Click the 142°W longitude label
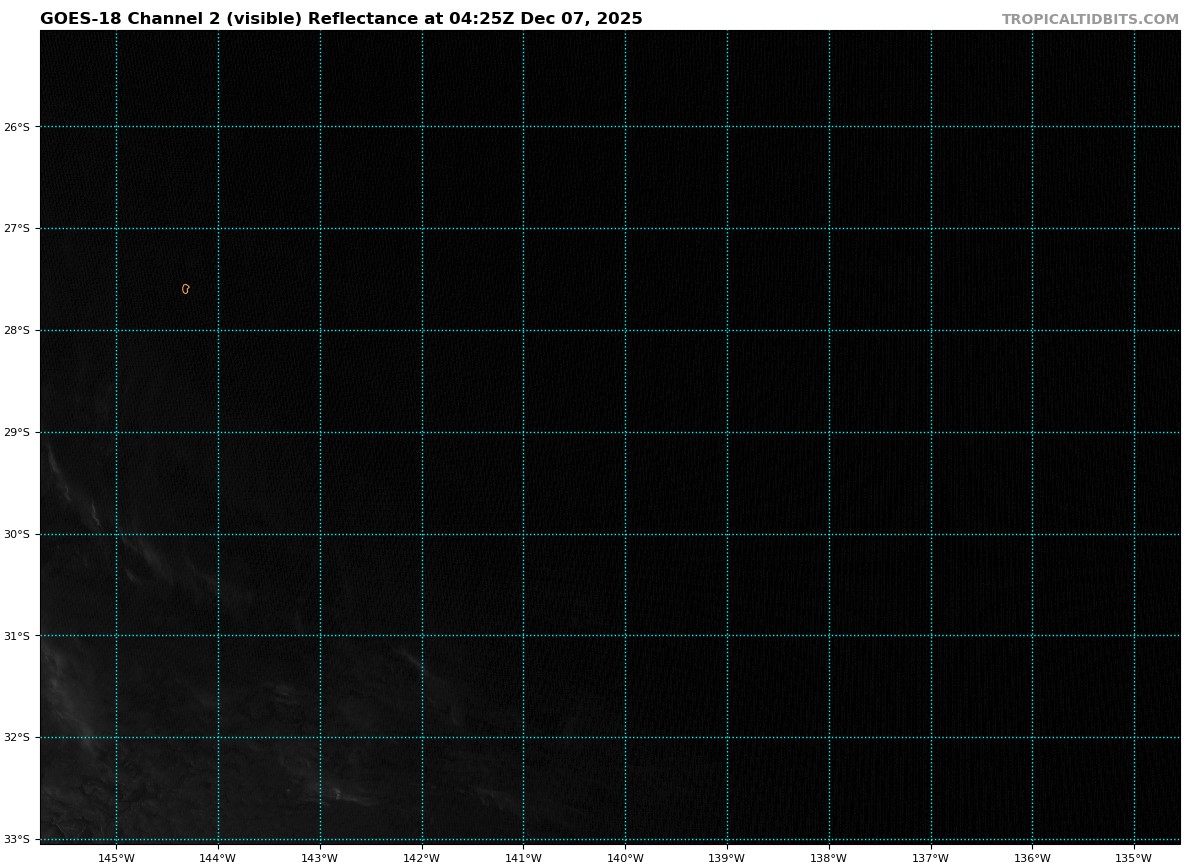1200x867 pixels. pos(422,858)
